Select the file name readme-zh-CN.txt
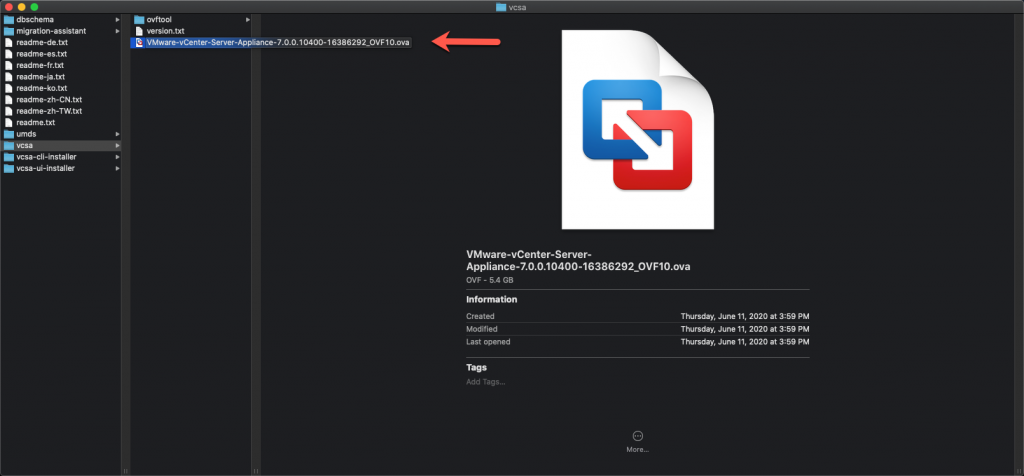Image resolution: width=1024 pixels, height=476 pixels. (49, 99)
